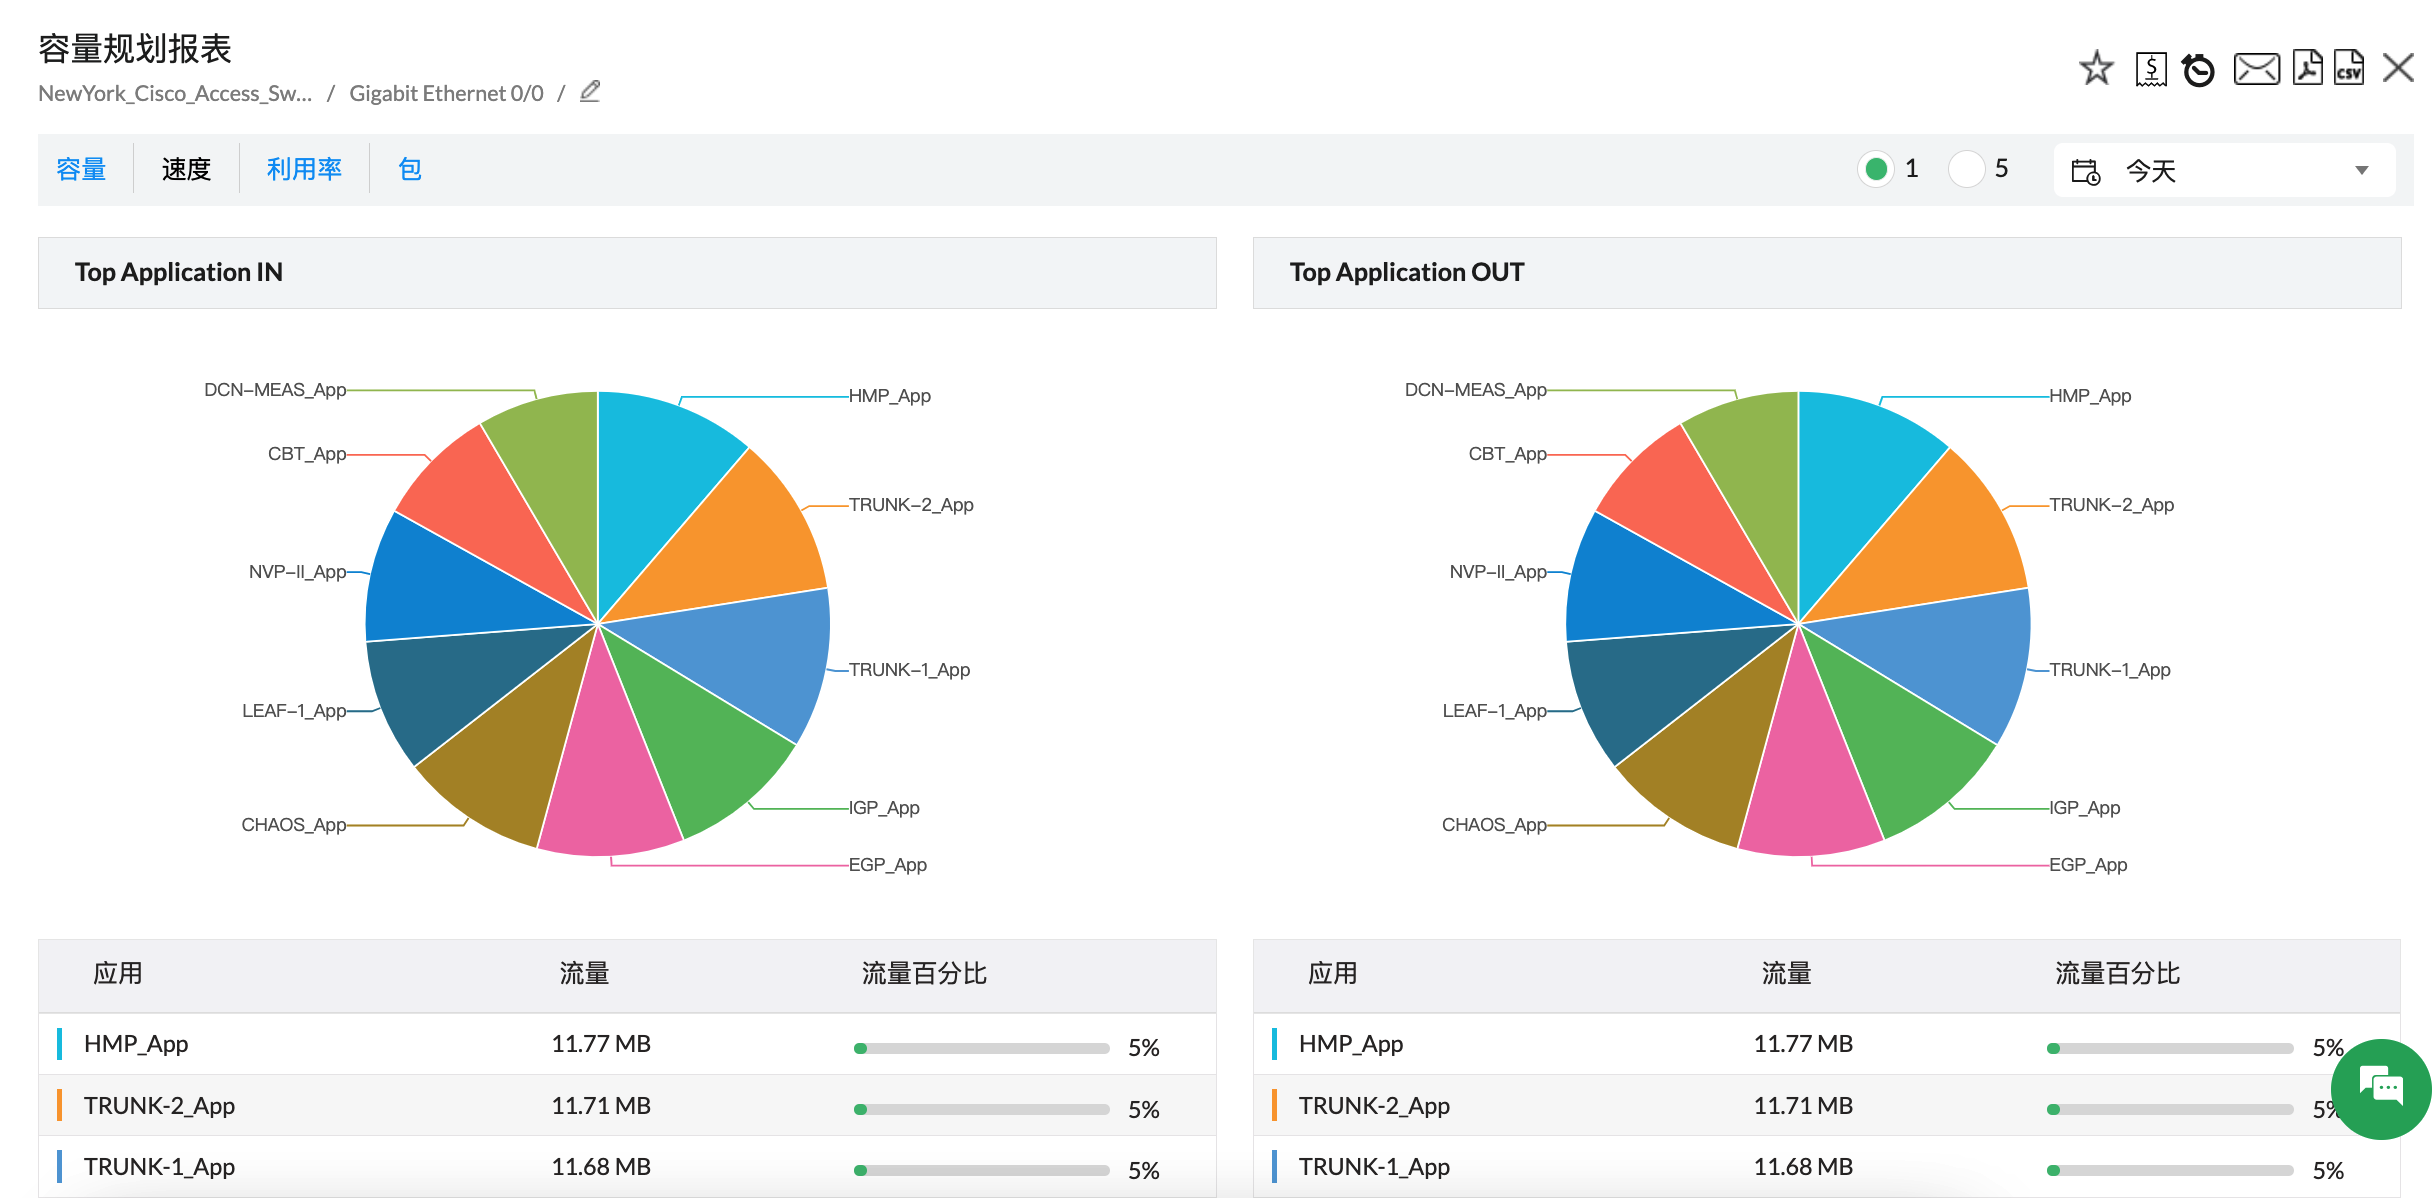Open the calendar icon beside 今天
This screenshot has height=1198, width=2434.
pyautogui.click(x=2085, y=170)
